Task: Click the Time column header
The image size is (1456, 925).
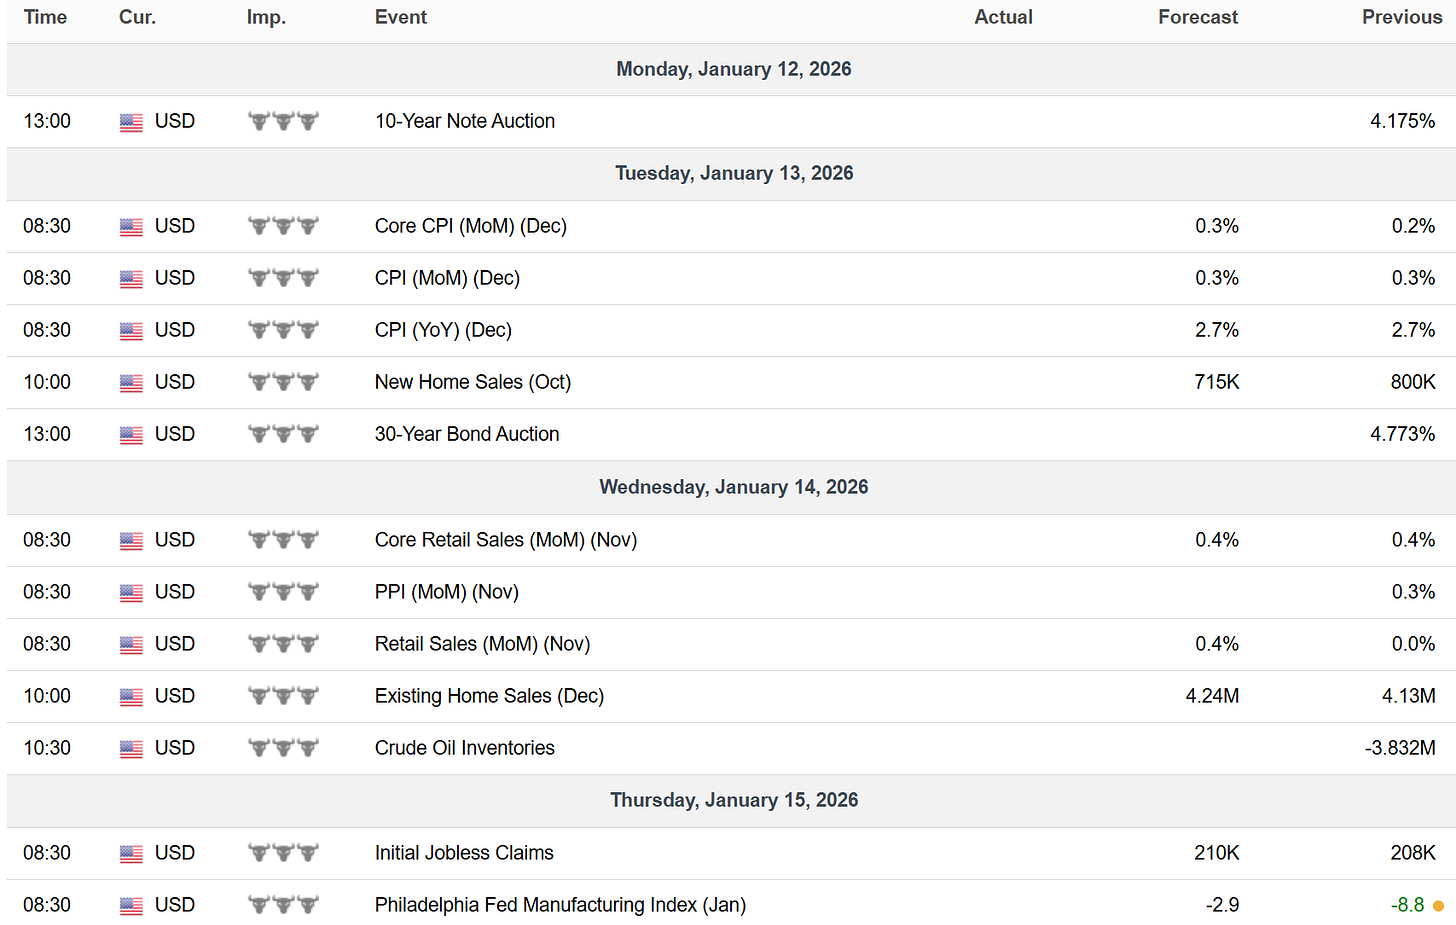Action: (45, 17)
